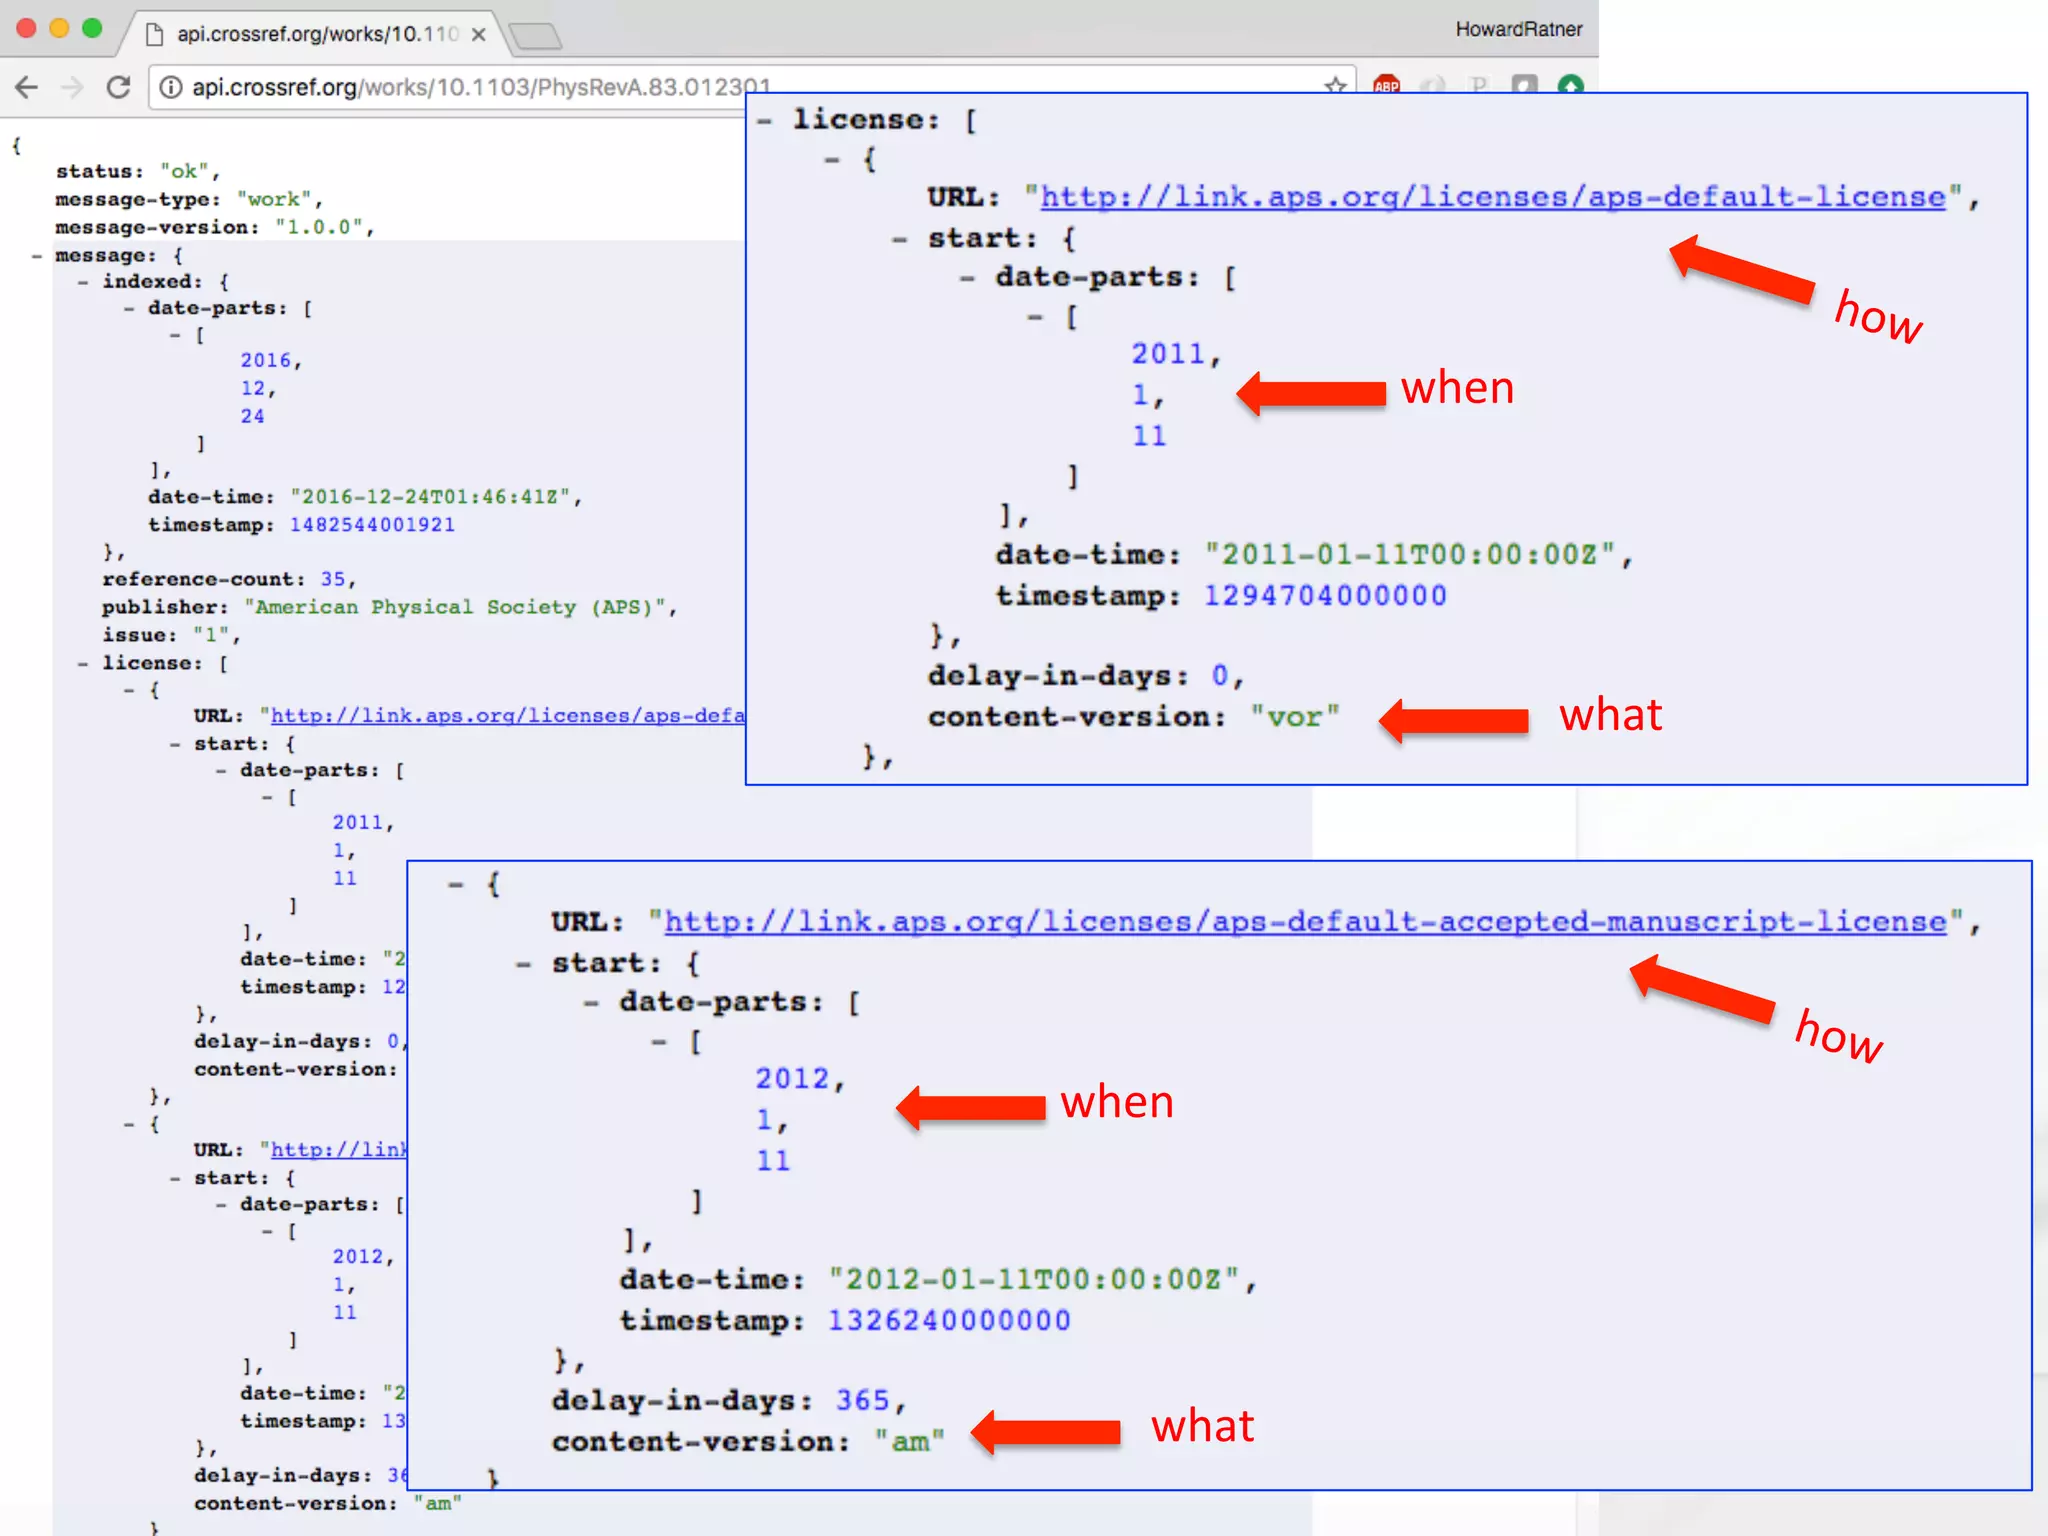Reload the page

click(x=119, y=87)
